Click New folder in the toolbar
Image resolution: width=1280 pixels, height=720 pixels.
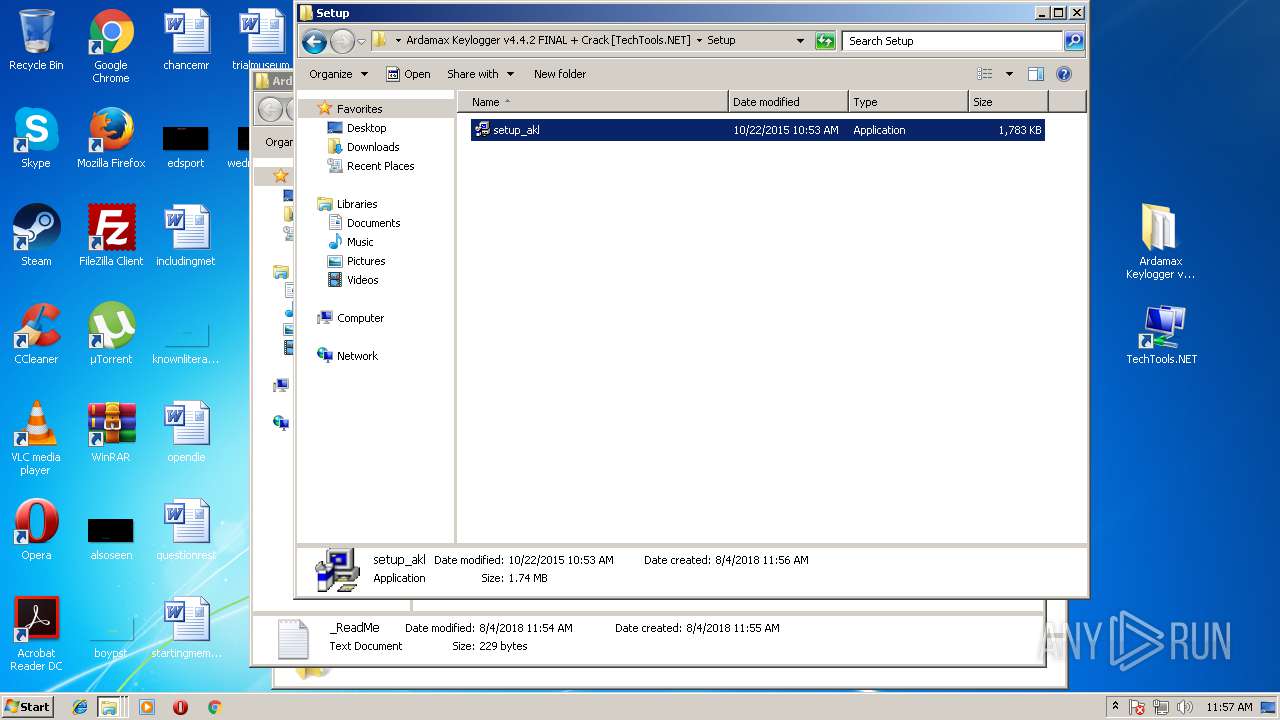(560, 74)
